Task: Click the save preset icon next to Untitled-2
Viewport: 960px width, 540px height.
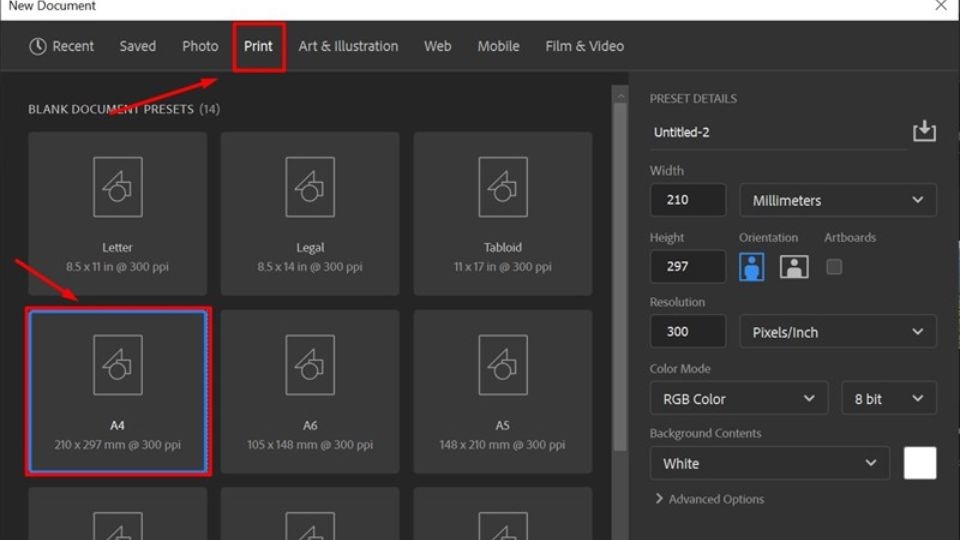Action: click(924, 131)
